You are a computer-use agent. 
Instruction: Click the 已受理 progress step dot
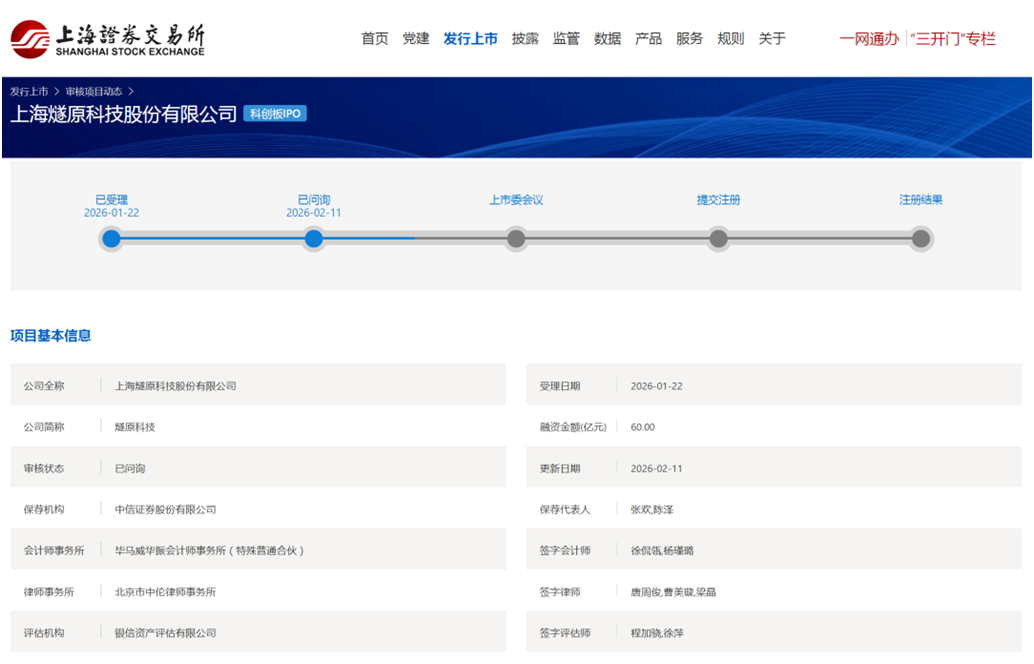111,238
